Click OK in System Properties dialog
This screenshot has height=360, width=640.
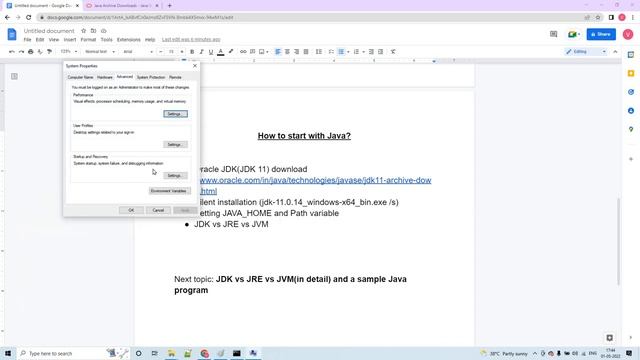[131, 210]
